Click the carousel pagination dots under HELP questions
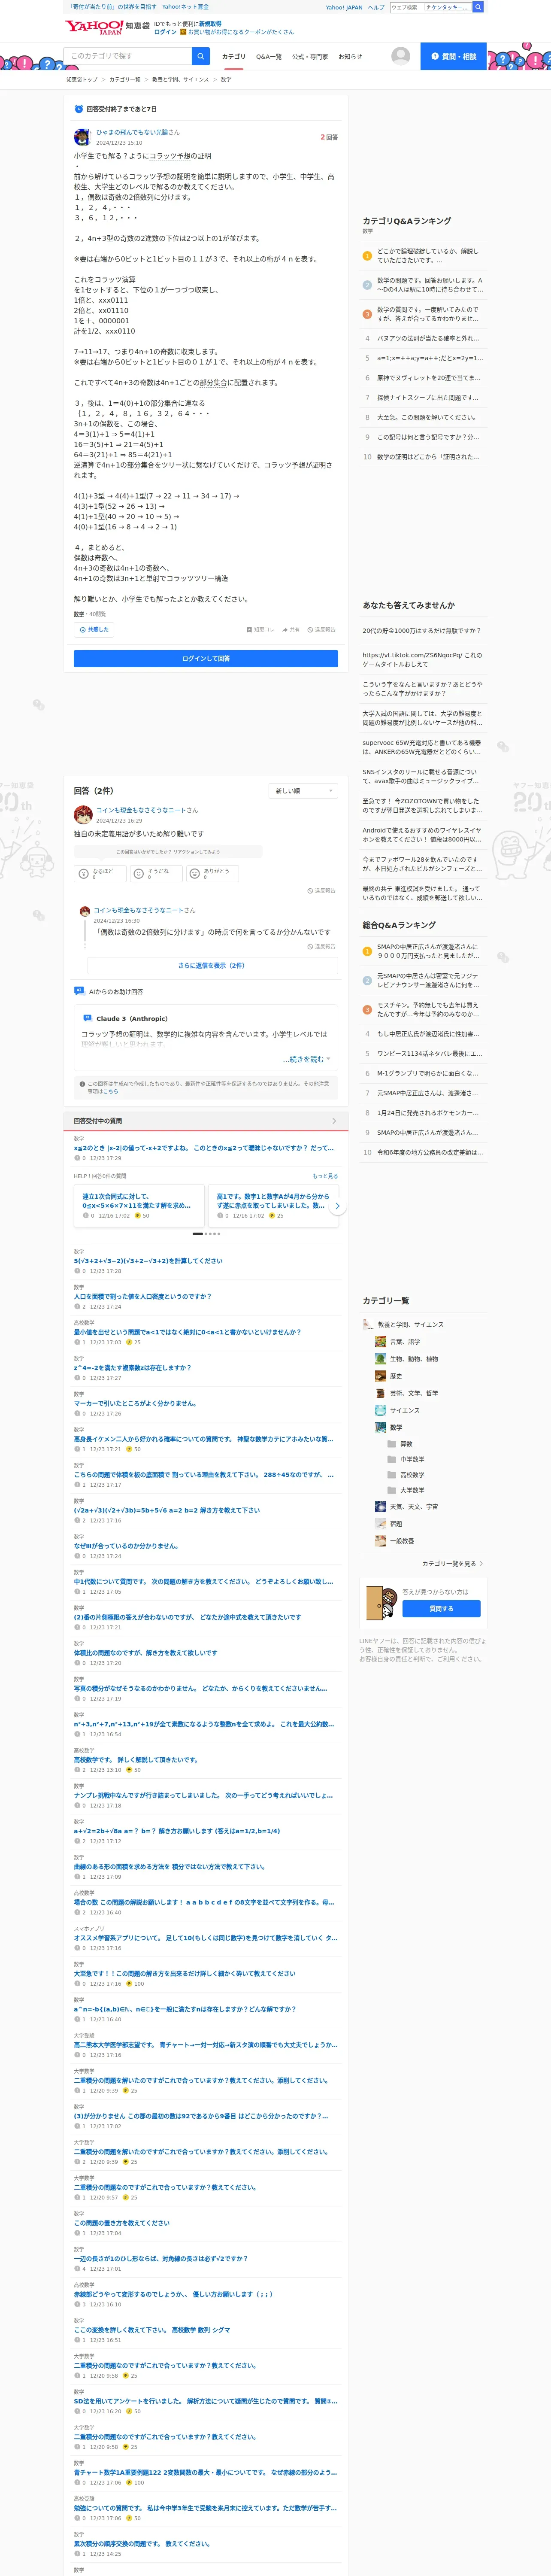This screenshot has width=551, height=2576. coord(206,1234)
